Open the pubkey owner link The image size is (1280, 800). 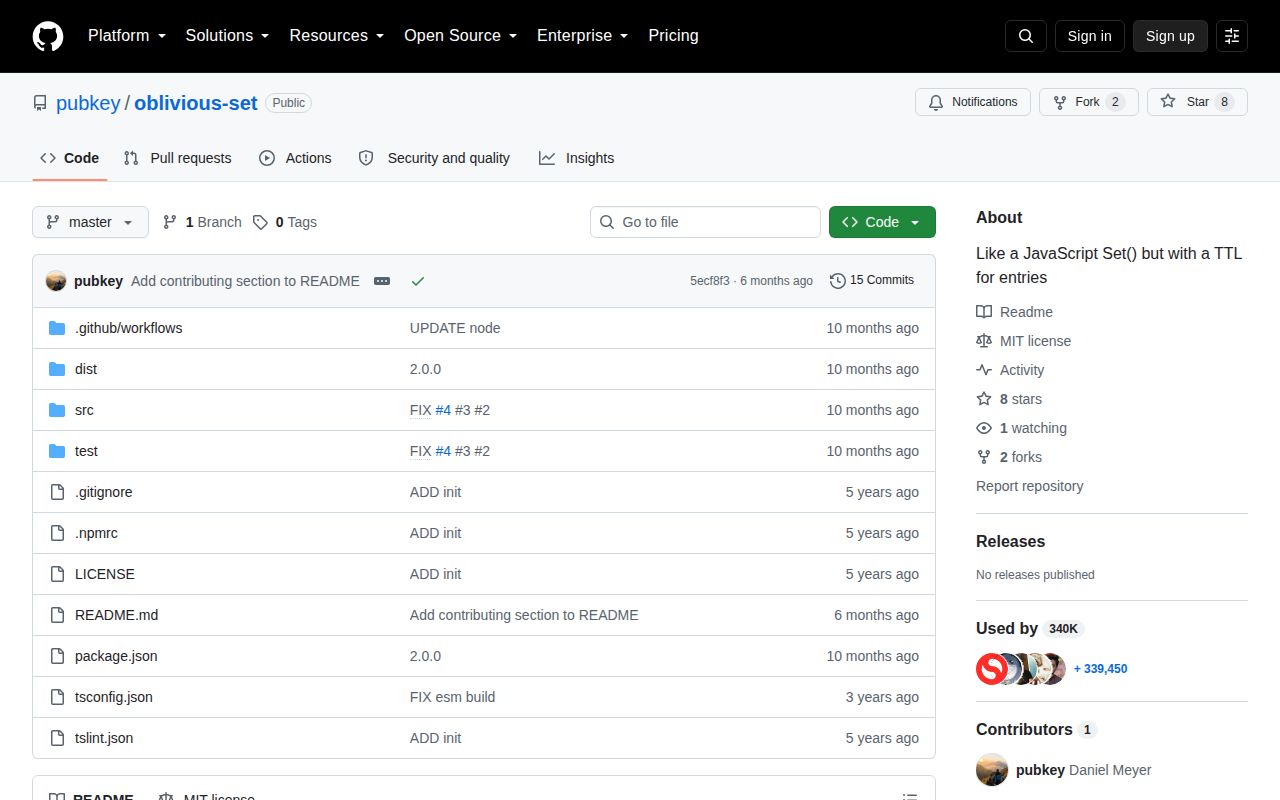click(x=88, y=103)
